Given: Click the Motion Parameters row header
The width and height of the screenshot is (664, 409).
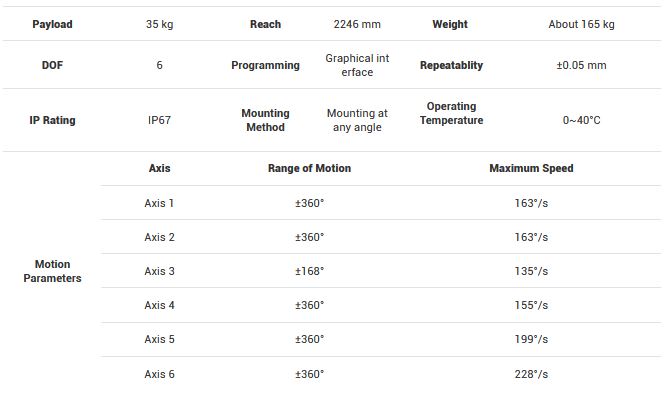Looking at the screenshot, I should 52,271.
